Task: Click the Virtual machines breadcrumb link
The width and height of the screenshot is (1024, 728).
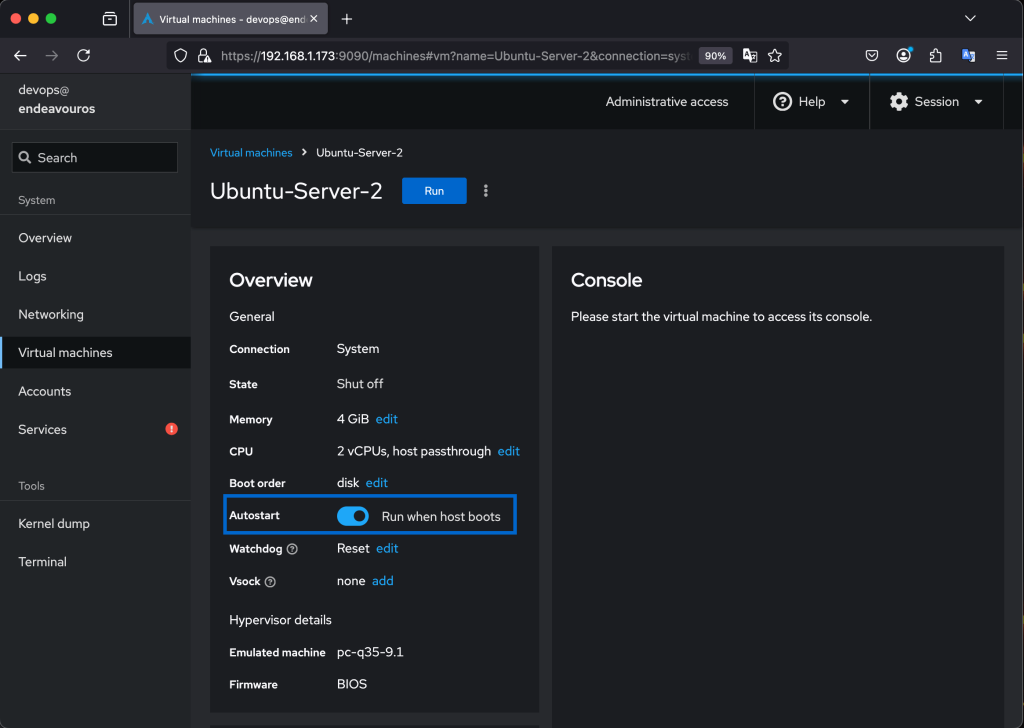Action: coord(251,153)
